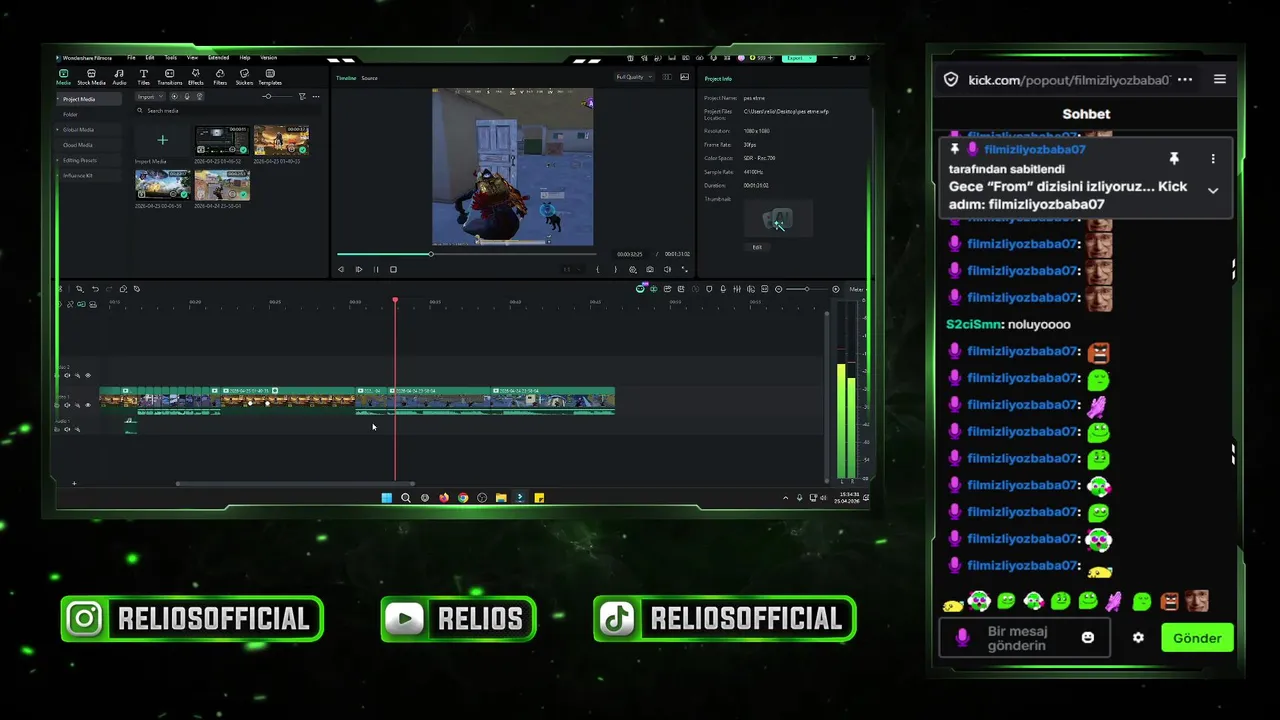
Task: Click the preview volume speaker icon
Action: [667, 269]
